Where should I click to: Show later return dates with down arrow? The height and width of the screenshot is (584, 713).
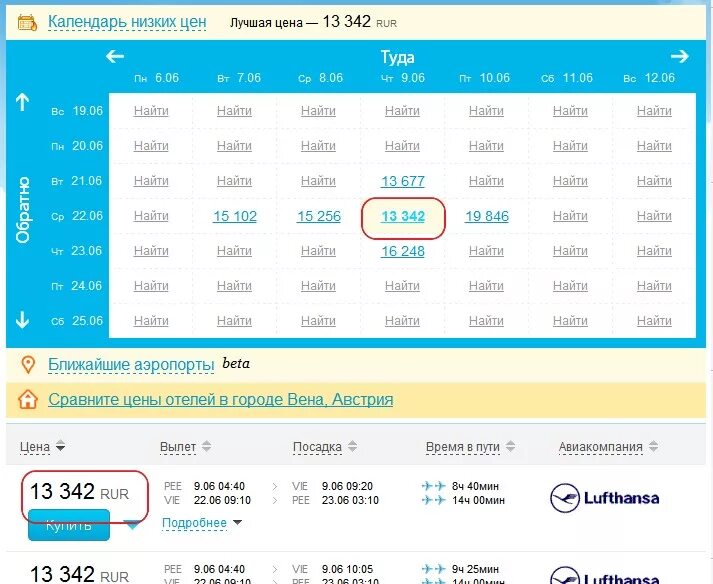tap(22, 319)
